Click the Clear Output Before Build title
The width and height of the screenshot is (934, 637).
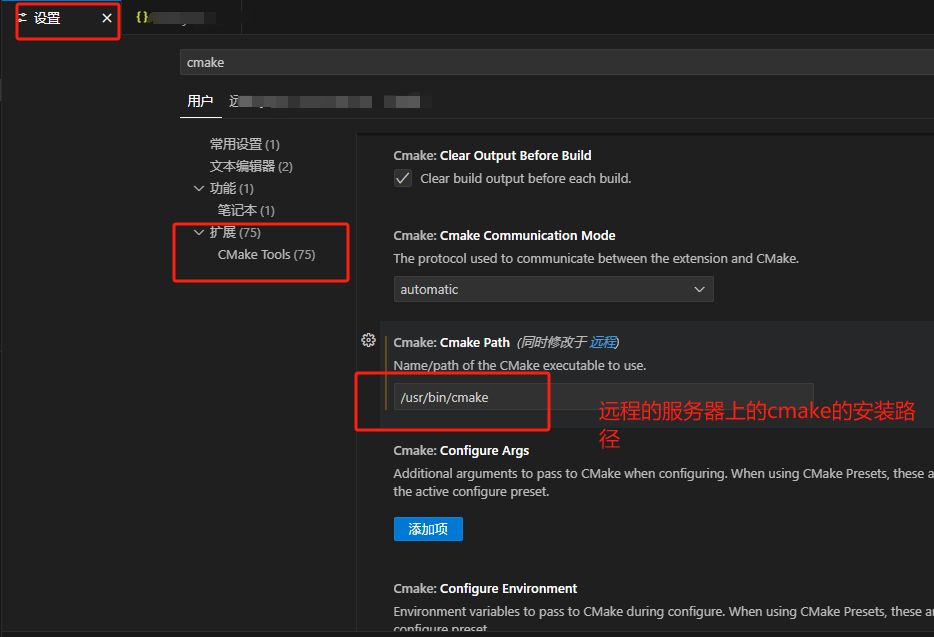492,156
